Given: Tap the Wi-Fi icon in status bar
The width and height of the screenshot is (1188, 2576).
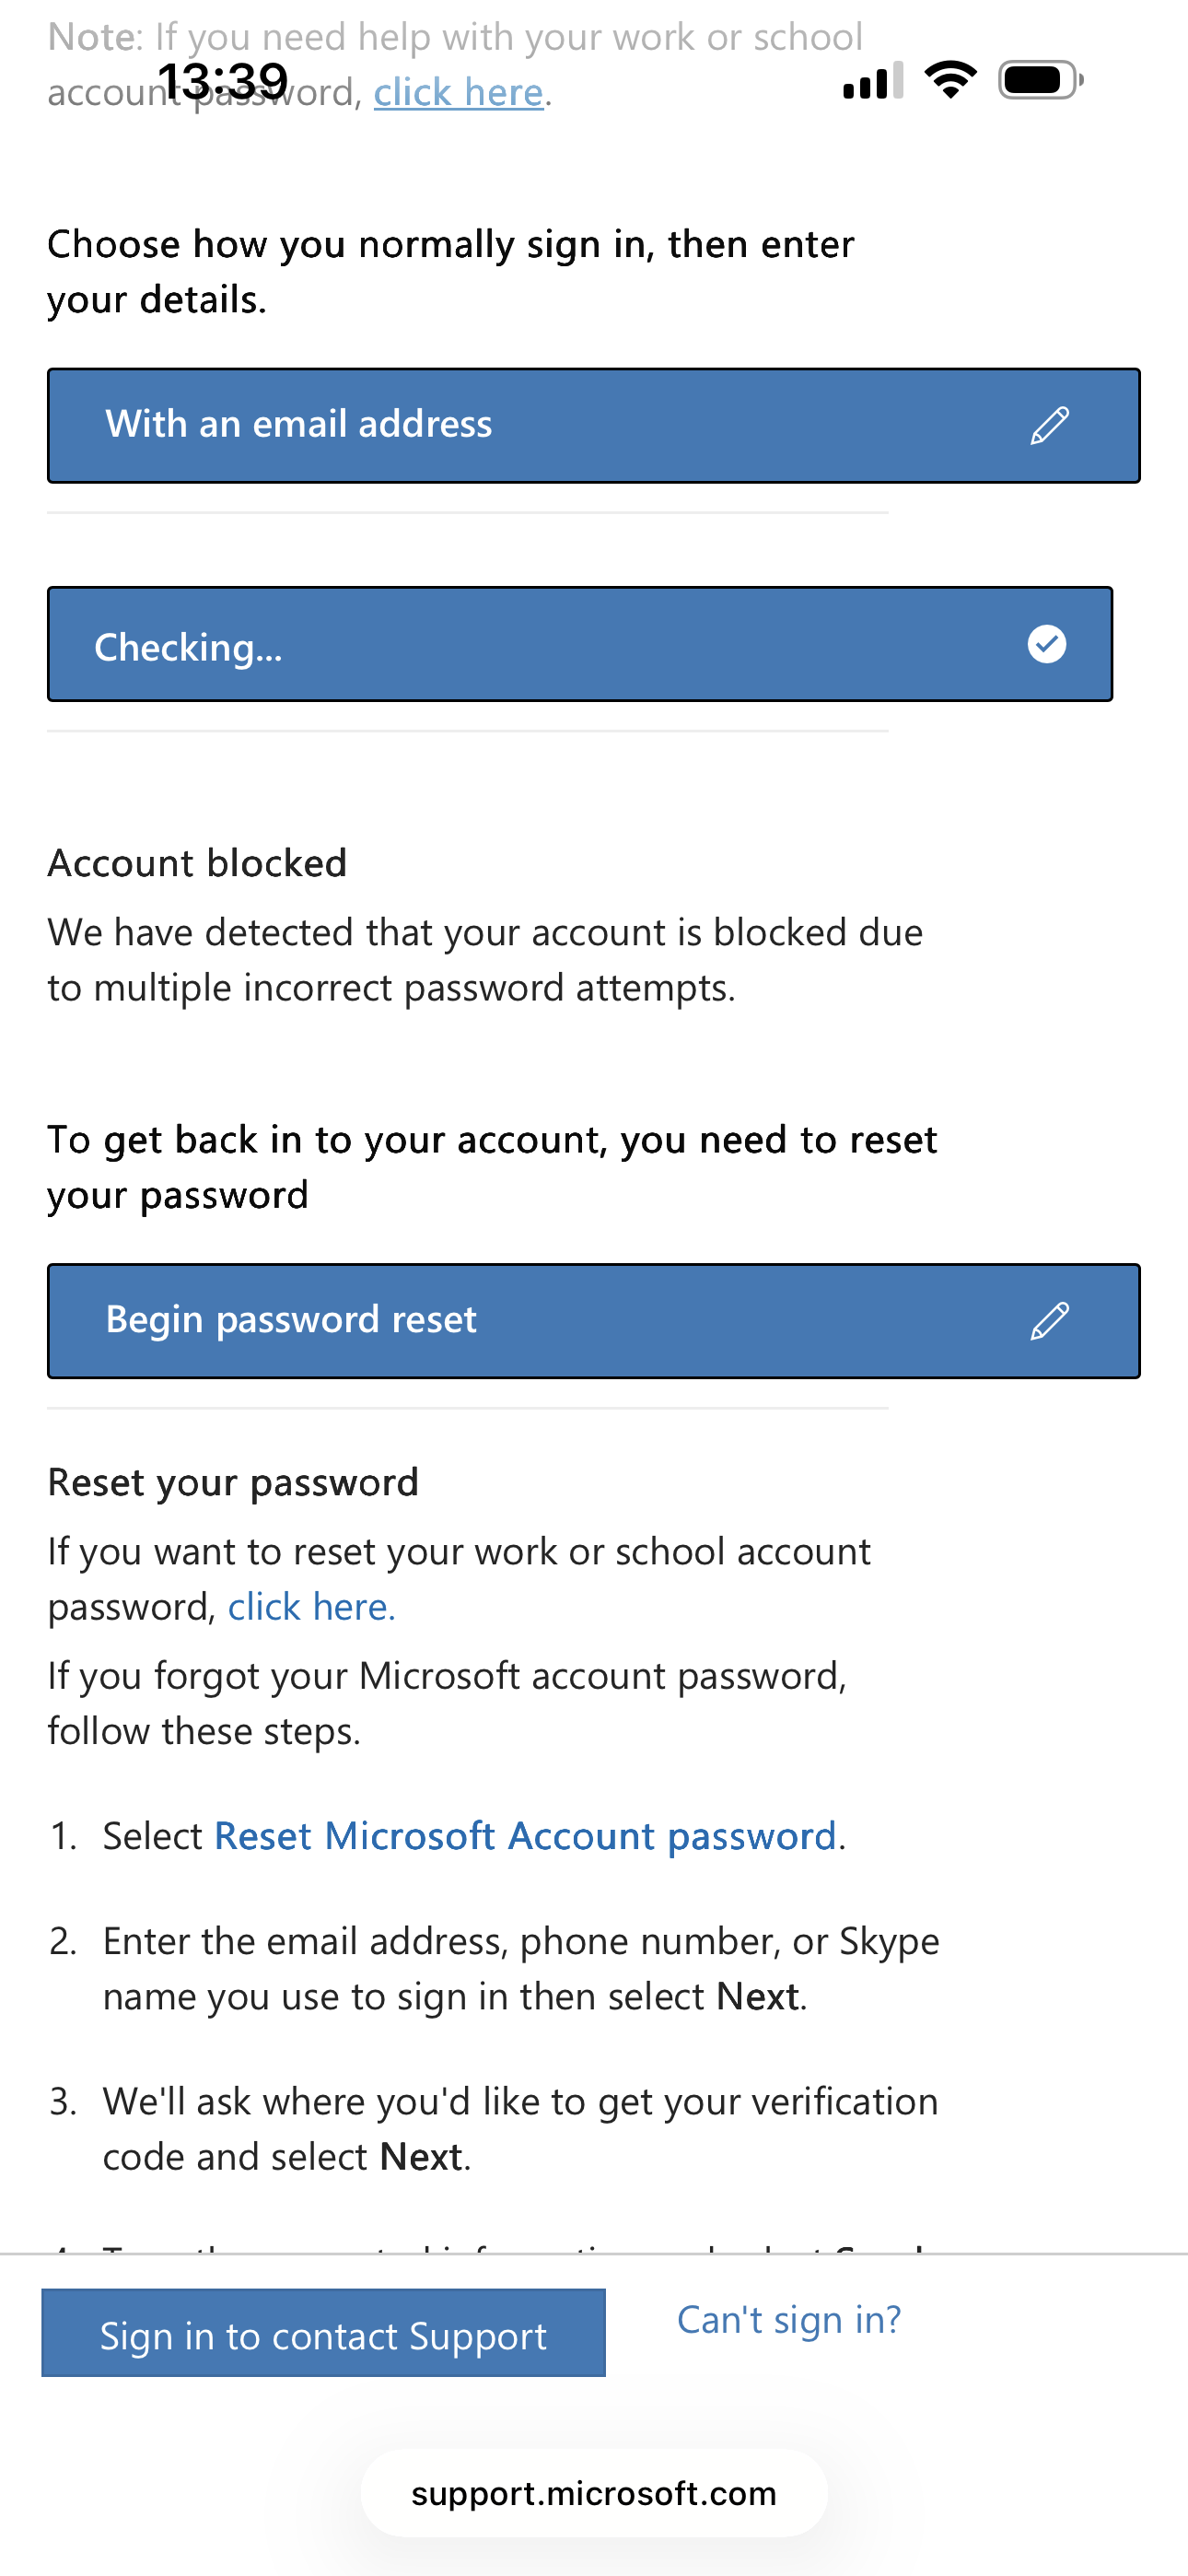Looking at the screenshot, I should click(950, 80).
